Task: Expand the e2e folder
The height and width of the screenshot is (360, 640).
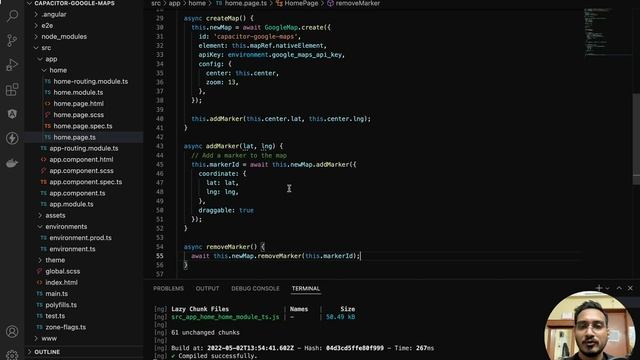Action: coord(47,25)
